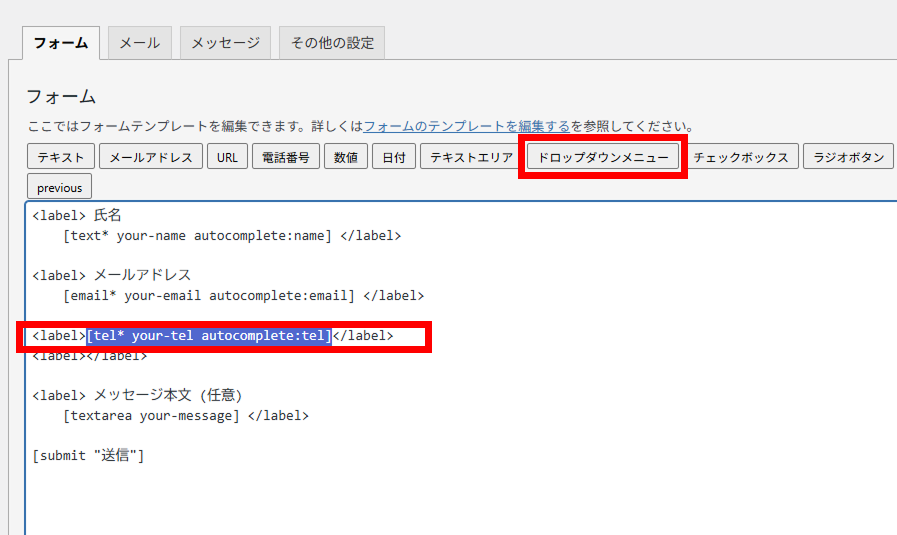Insert a ラジオボタン tag
The height and width of the screenshot is (535, 897).
[x=848, y=157]
